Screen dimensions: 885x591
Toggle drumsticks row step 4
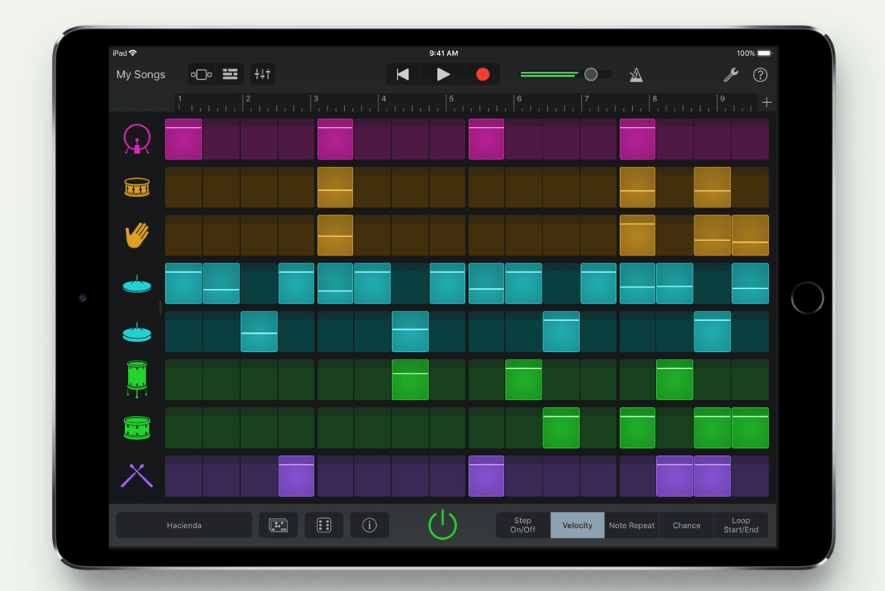296,476
